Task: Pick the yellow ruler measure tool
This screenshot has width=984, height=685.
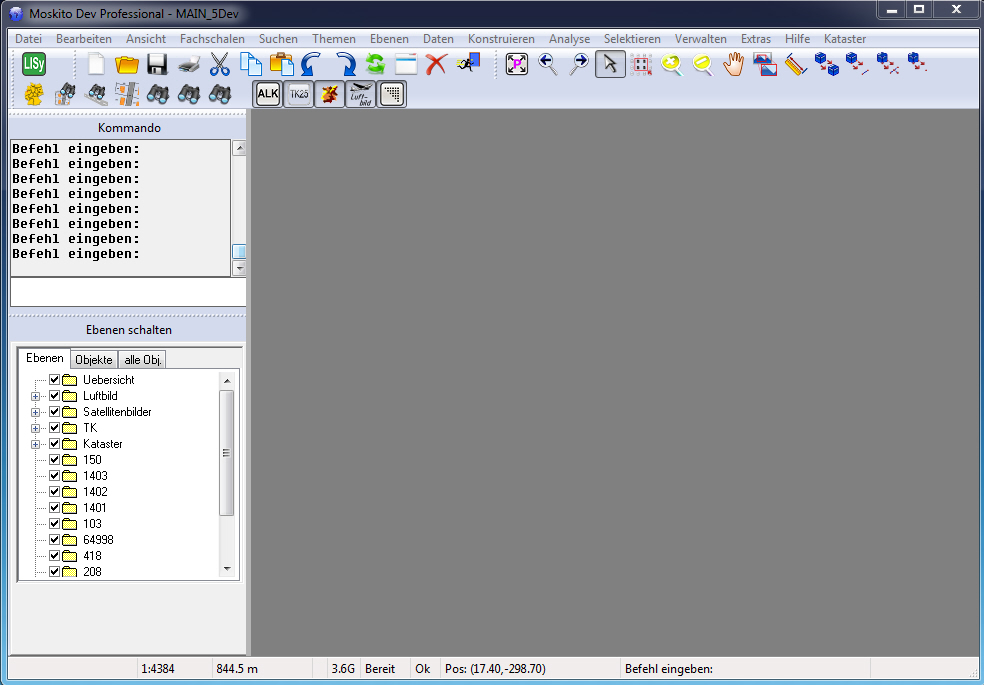Action: [x=796, y=64]
